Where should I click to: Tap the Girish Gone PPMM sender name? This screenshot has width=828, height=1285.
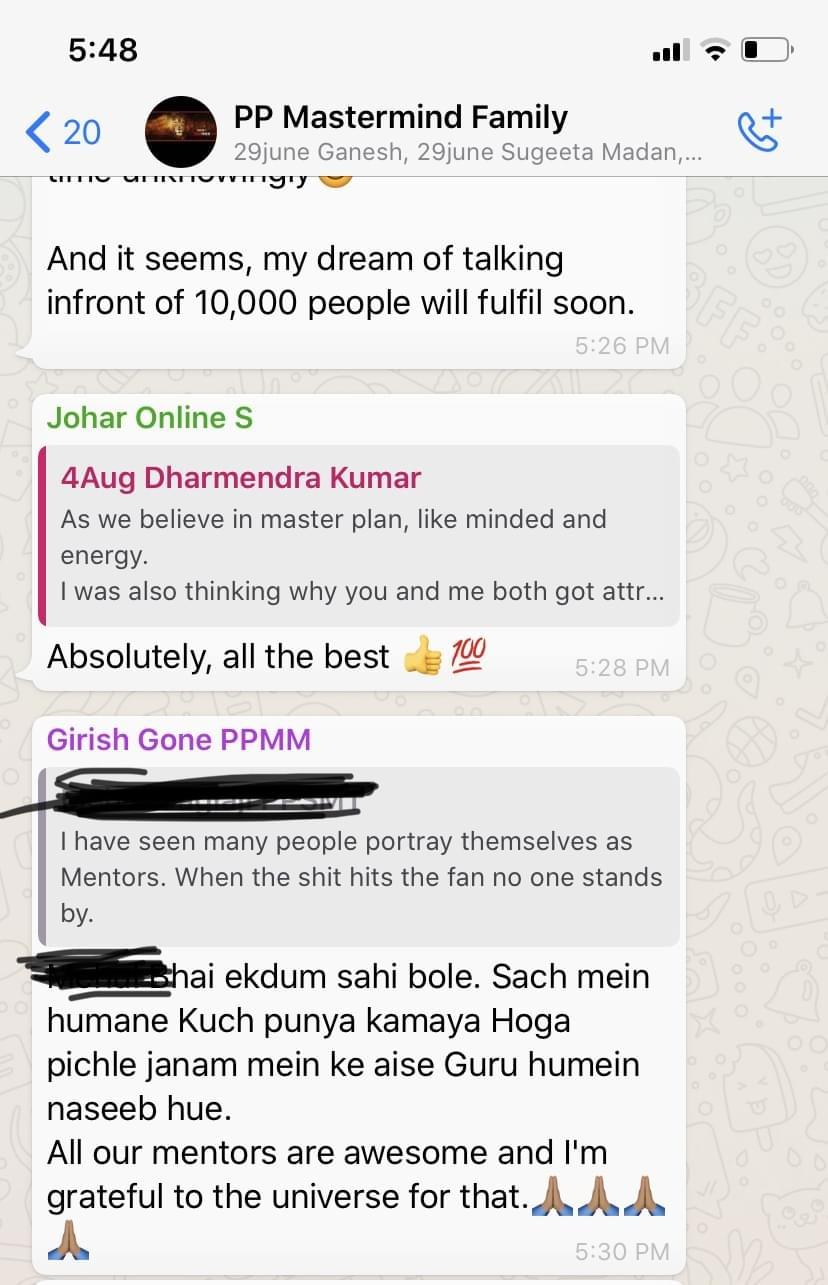179,740
